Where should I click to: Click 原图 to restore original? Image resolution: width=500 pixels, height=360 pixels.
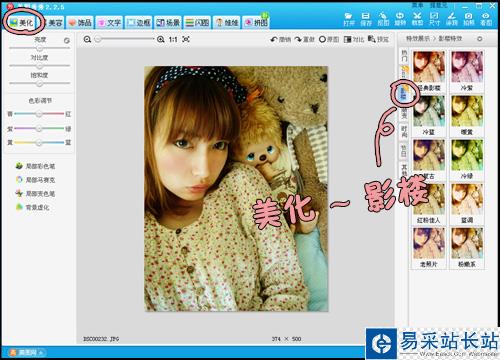tap(329, 39)
